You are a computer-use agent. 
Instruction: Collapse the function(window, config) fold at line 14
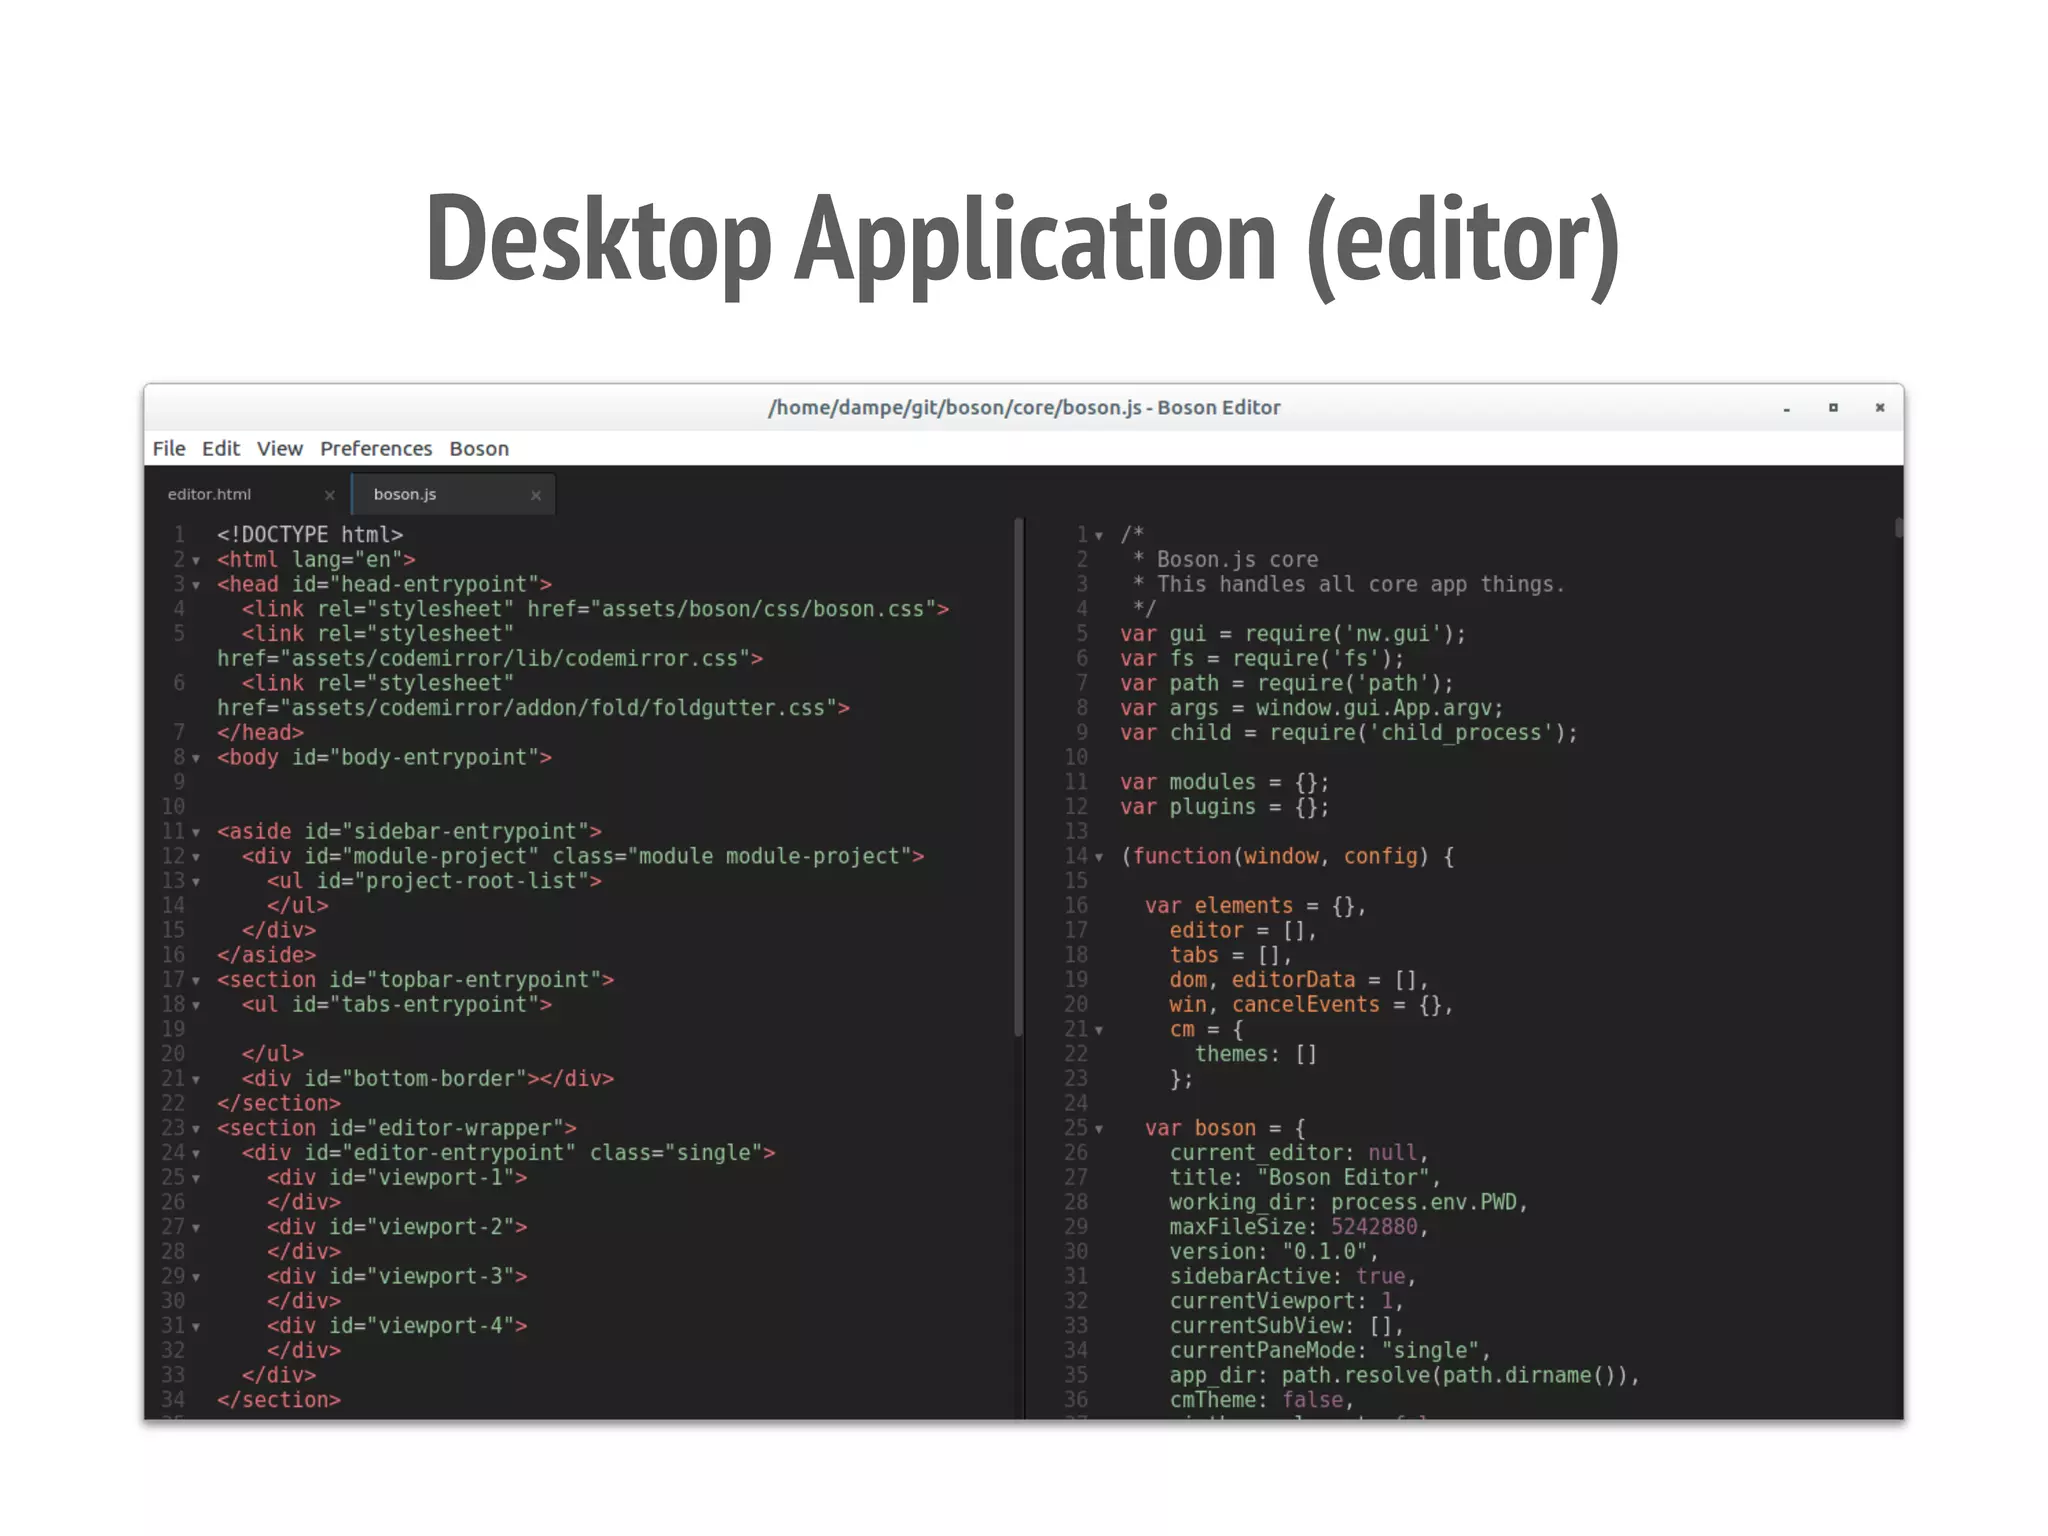point(1099,858)
